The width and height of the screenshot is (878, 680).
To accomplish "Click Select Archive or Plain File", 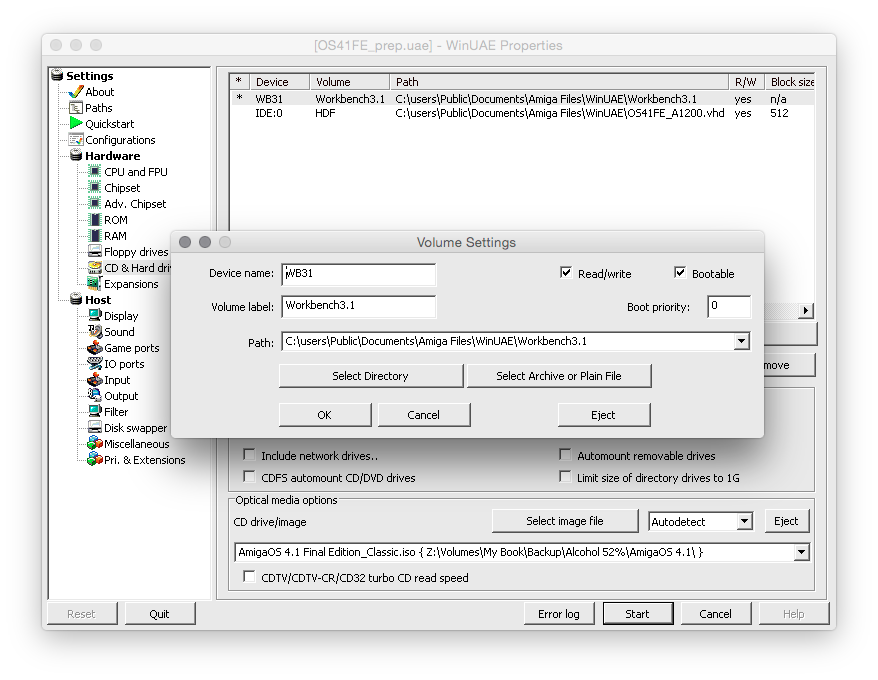I will (559, 376).
